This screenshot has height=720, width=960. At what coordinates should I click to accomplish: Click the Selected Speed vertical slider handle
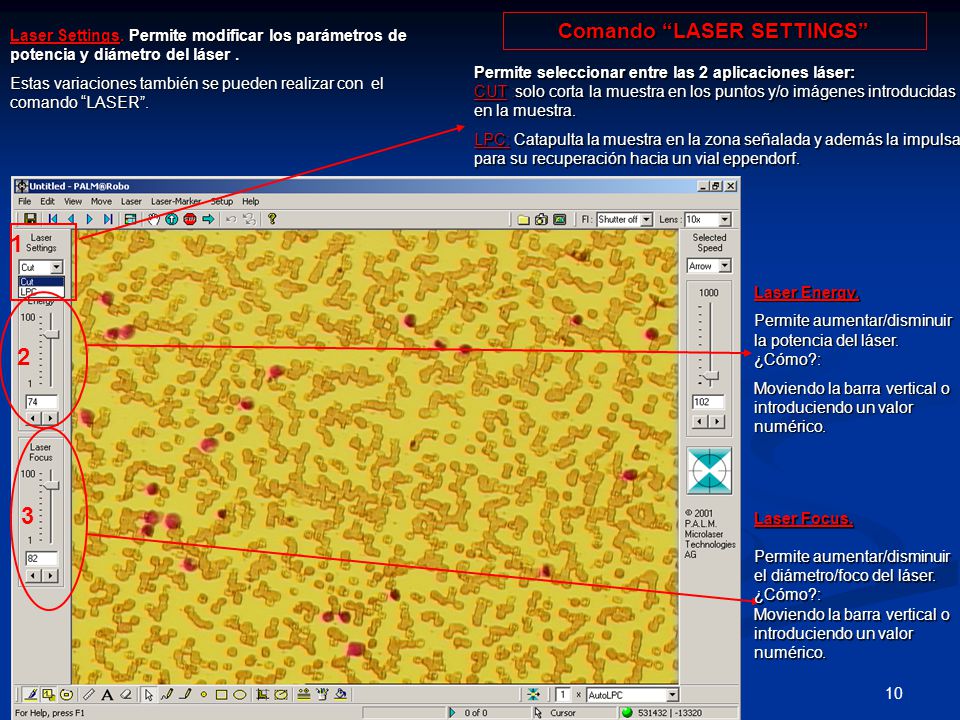tap(711, 376)
